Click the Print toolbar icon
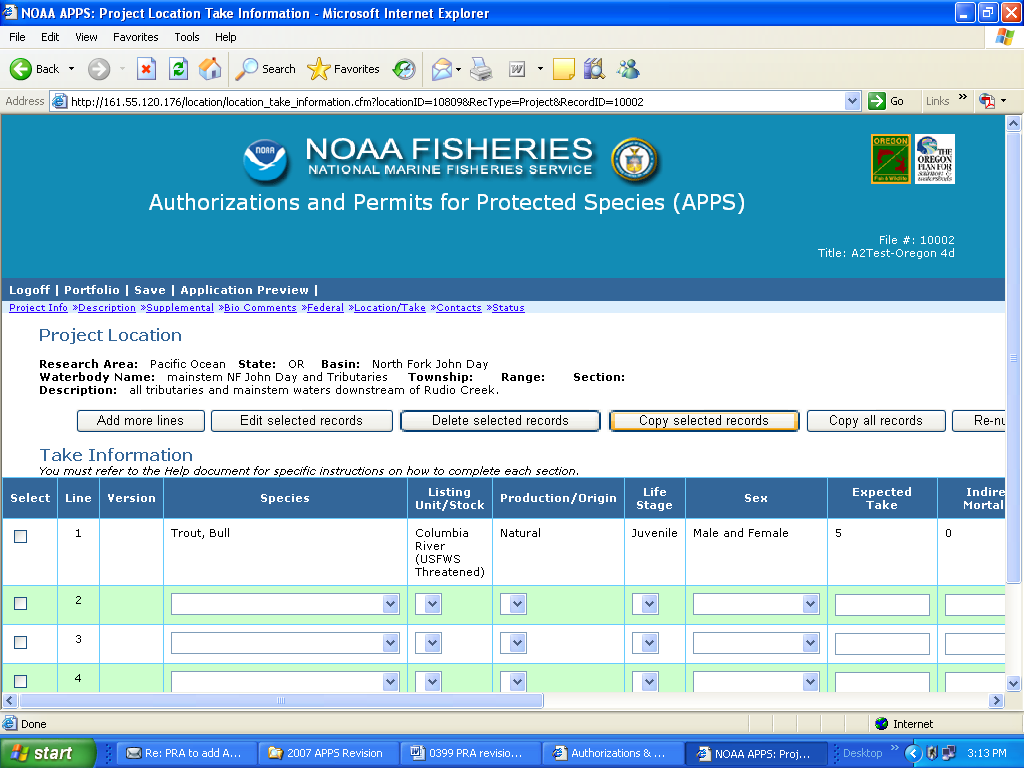 click(481, 69)
